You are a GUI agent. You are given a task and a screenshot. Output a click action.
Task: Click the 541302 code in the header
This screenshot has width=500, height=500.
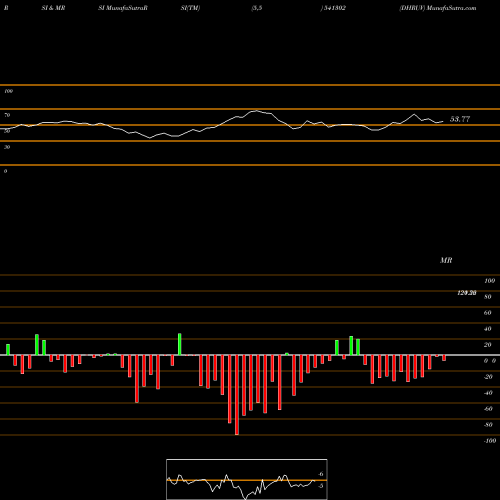334,8
